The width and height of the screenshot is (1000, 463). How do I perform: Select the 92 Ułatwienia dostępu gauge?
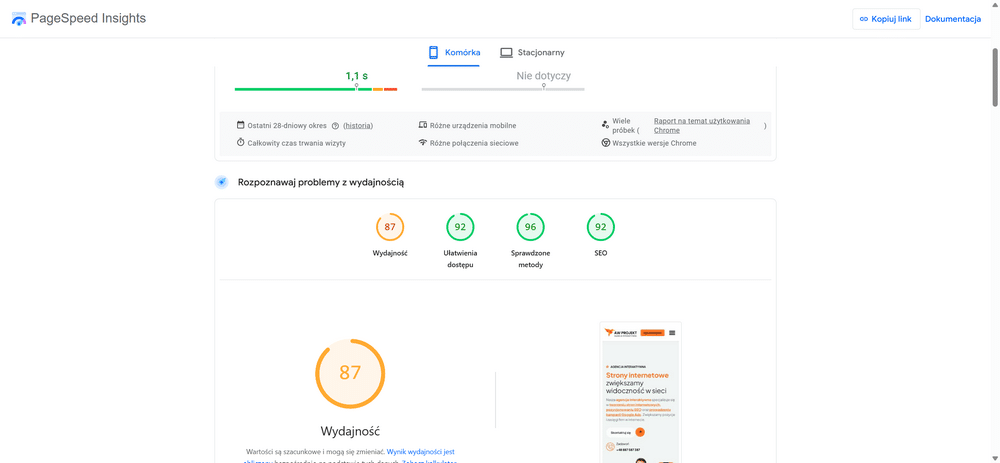[460, 227]
